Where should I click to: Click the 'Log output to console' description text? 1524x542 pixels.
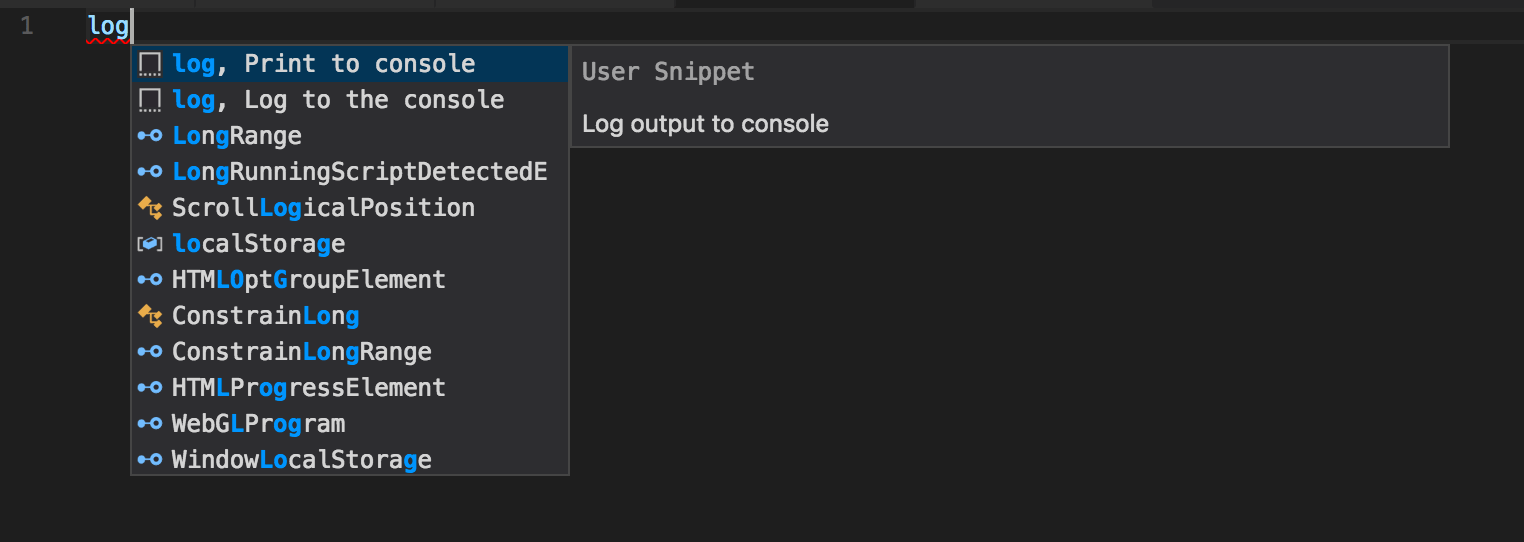point(705,124)
